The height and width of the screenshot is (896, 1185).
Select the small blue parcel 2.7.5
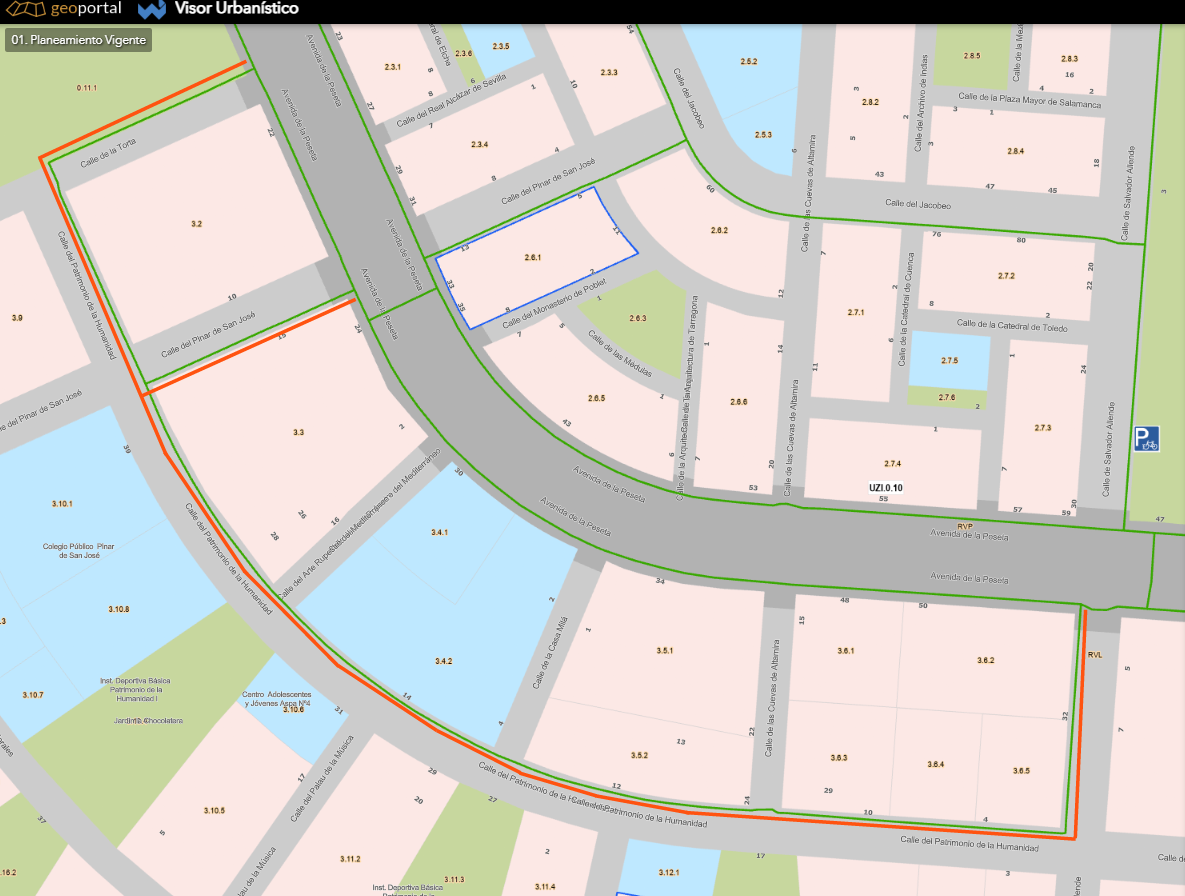pos(949,360)
